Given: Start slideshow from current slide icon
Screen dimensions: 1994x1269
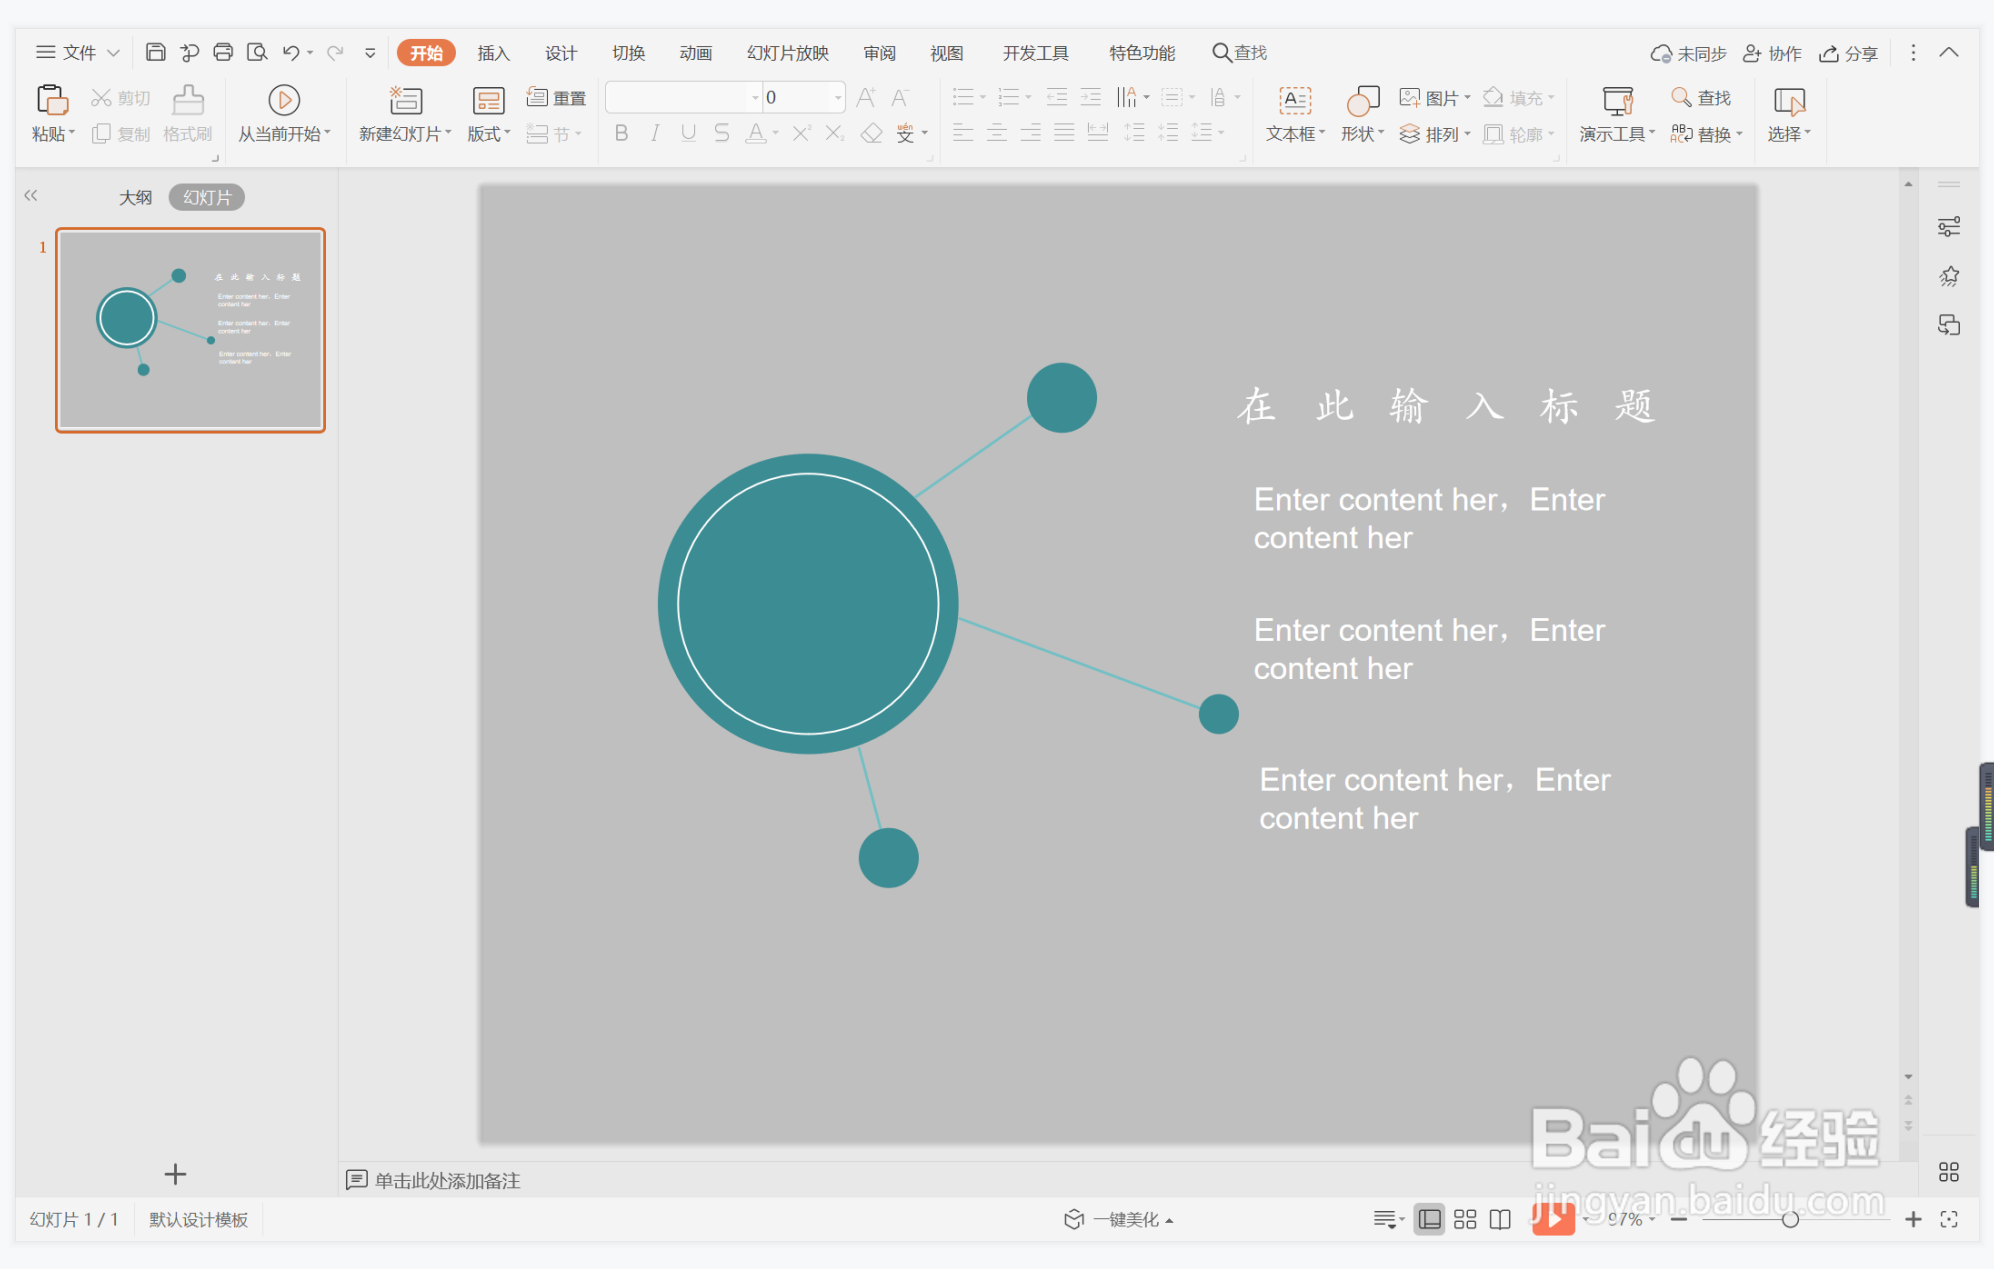Looking at the screenshot, I should pos(283,100).
